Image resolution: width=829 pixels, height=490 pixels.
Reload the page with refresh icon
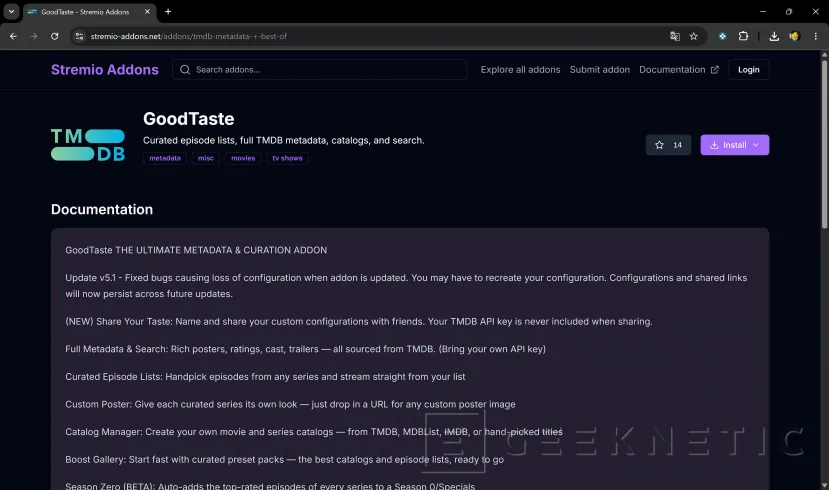click(54, 36)
